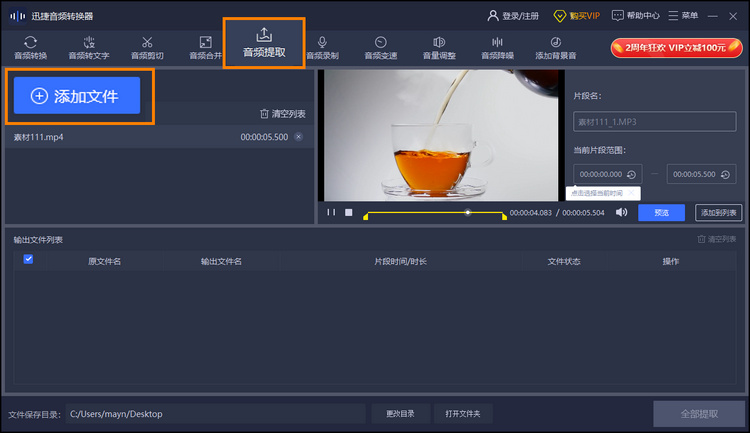Click the 登录/注册 login link
Image resolution: width=750 pixels, height=433 pixels.
click(513, 16)
